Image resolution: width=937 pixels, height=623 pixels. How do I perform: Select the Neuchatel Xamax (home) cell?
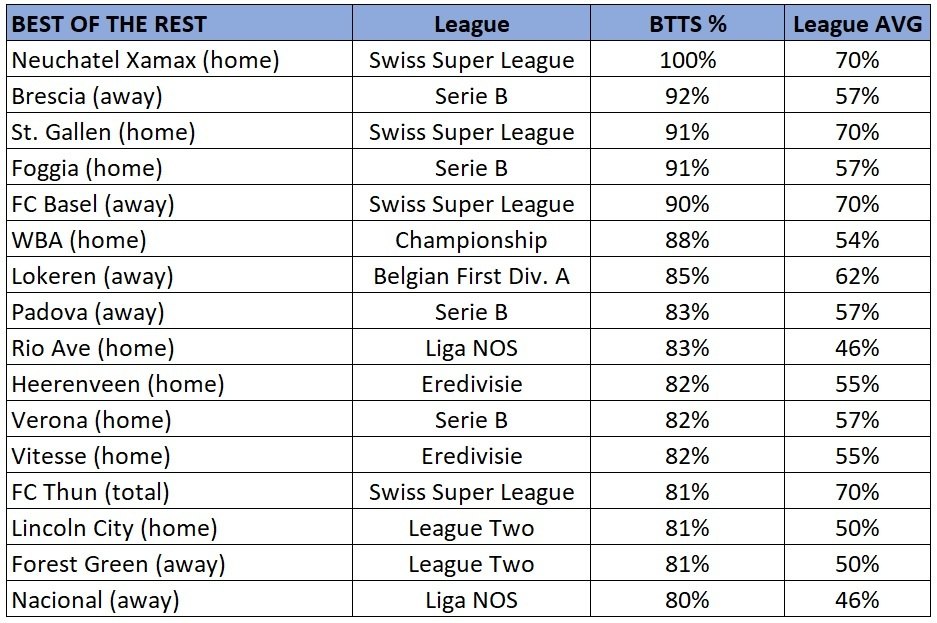(x=179, y=59)
